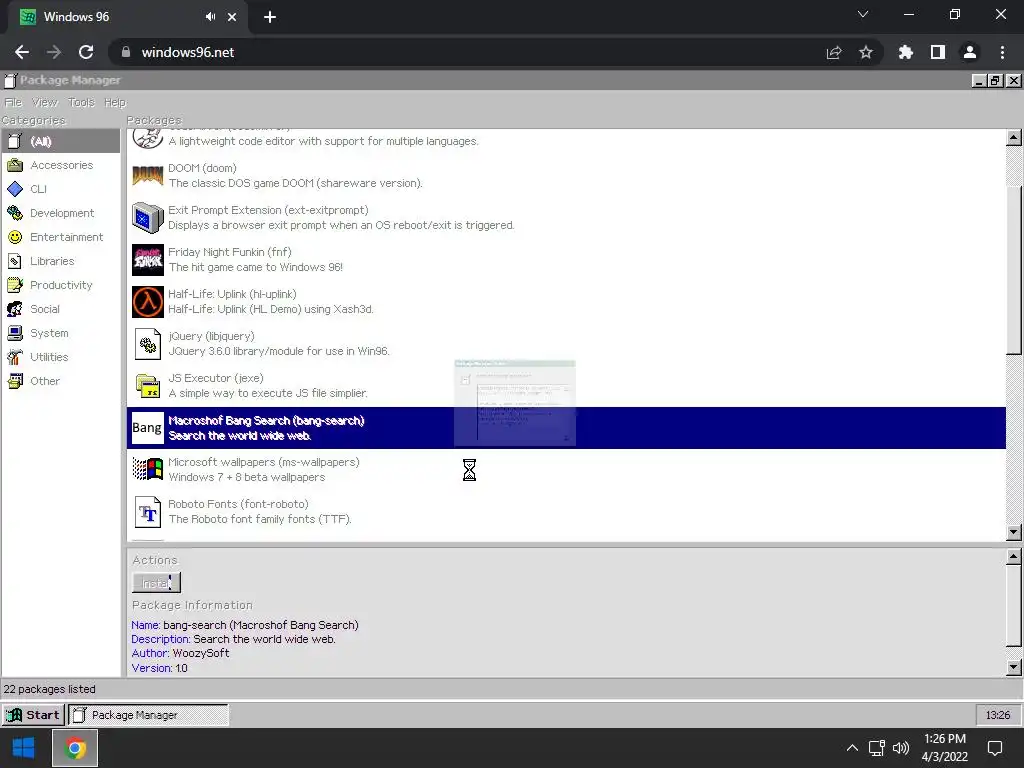The image size is (1024, 768).
Task: Toggle Chrome side panel
Action: tap(938, 52)
